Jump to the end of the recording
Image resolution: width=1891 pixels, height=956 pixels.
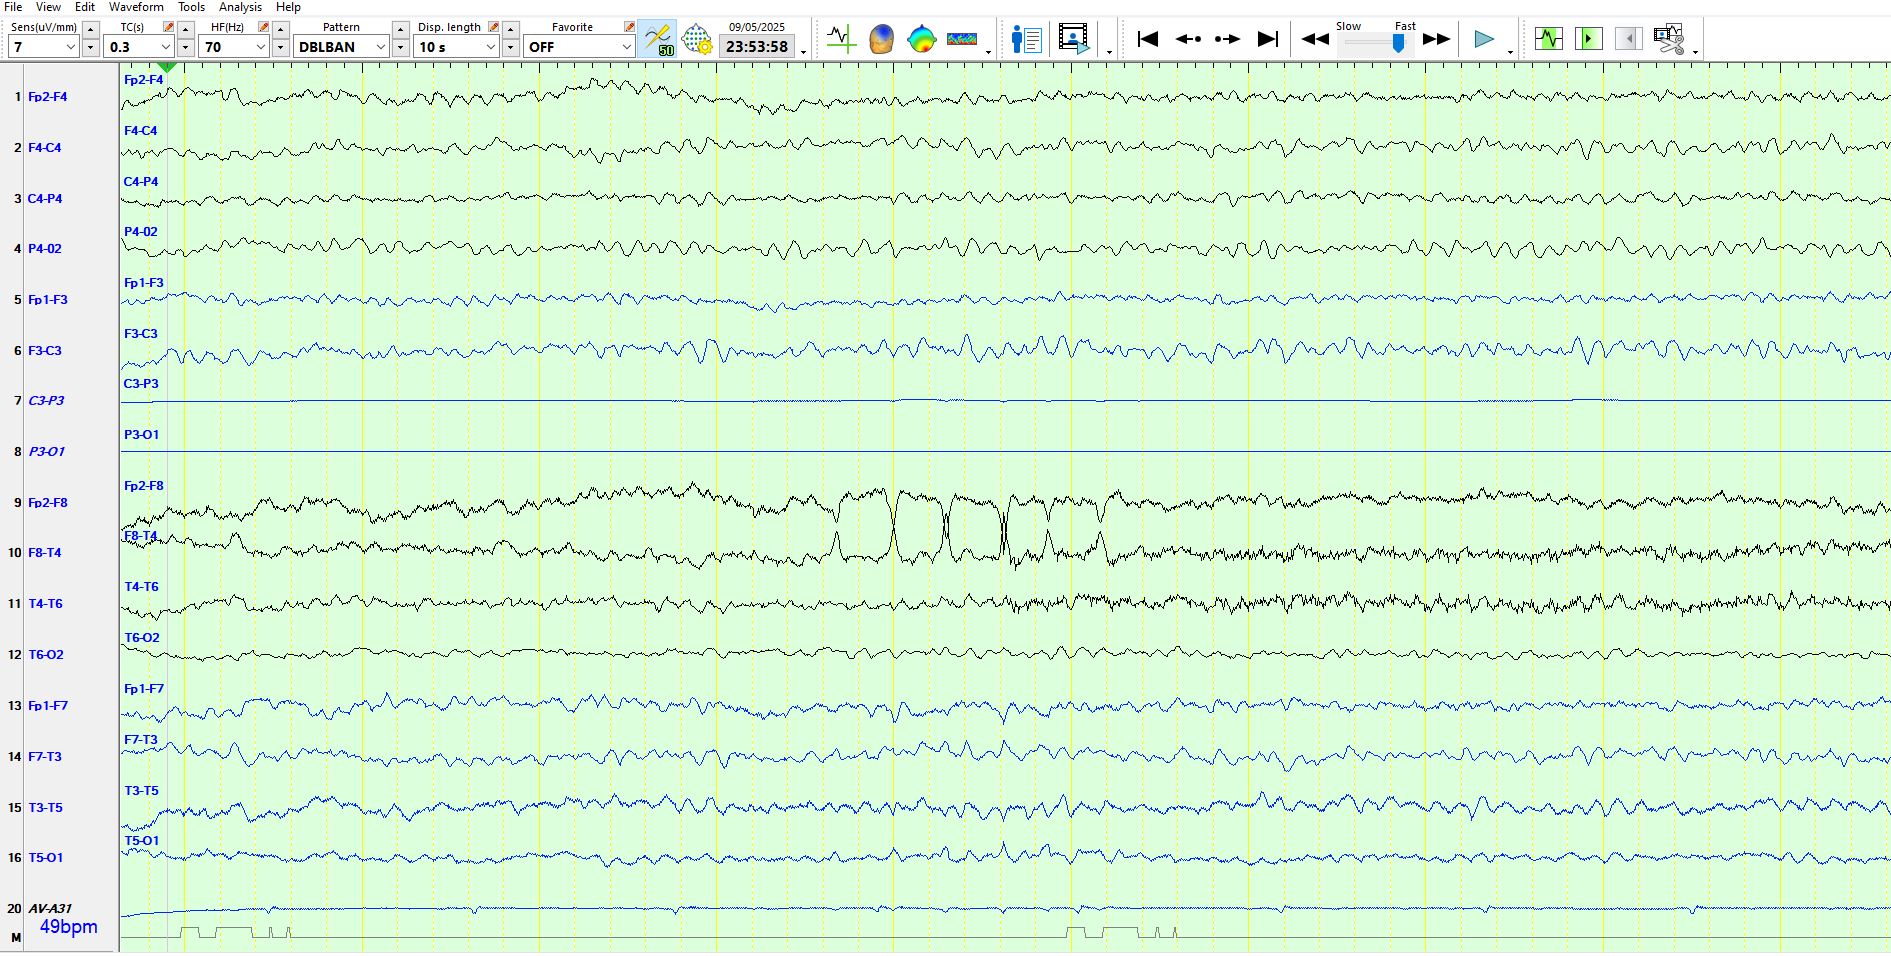click(1267, 39)
